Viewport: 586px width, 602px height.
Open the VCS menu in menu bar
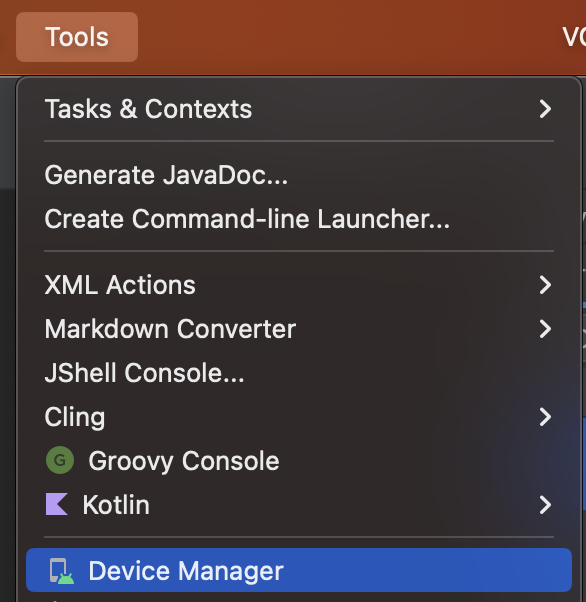pos(574,37)
